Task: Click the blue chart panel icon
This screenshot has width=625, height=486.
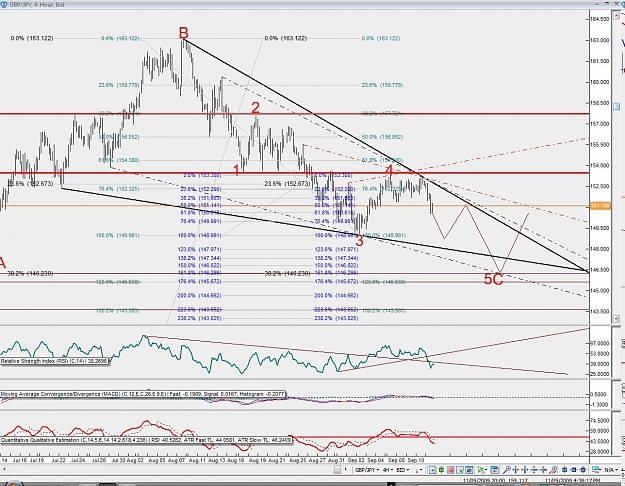Action: coord(469,470)
